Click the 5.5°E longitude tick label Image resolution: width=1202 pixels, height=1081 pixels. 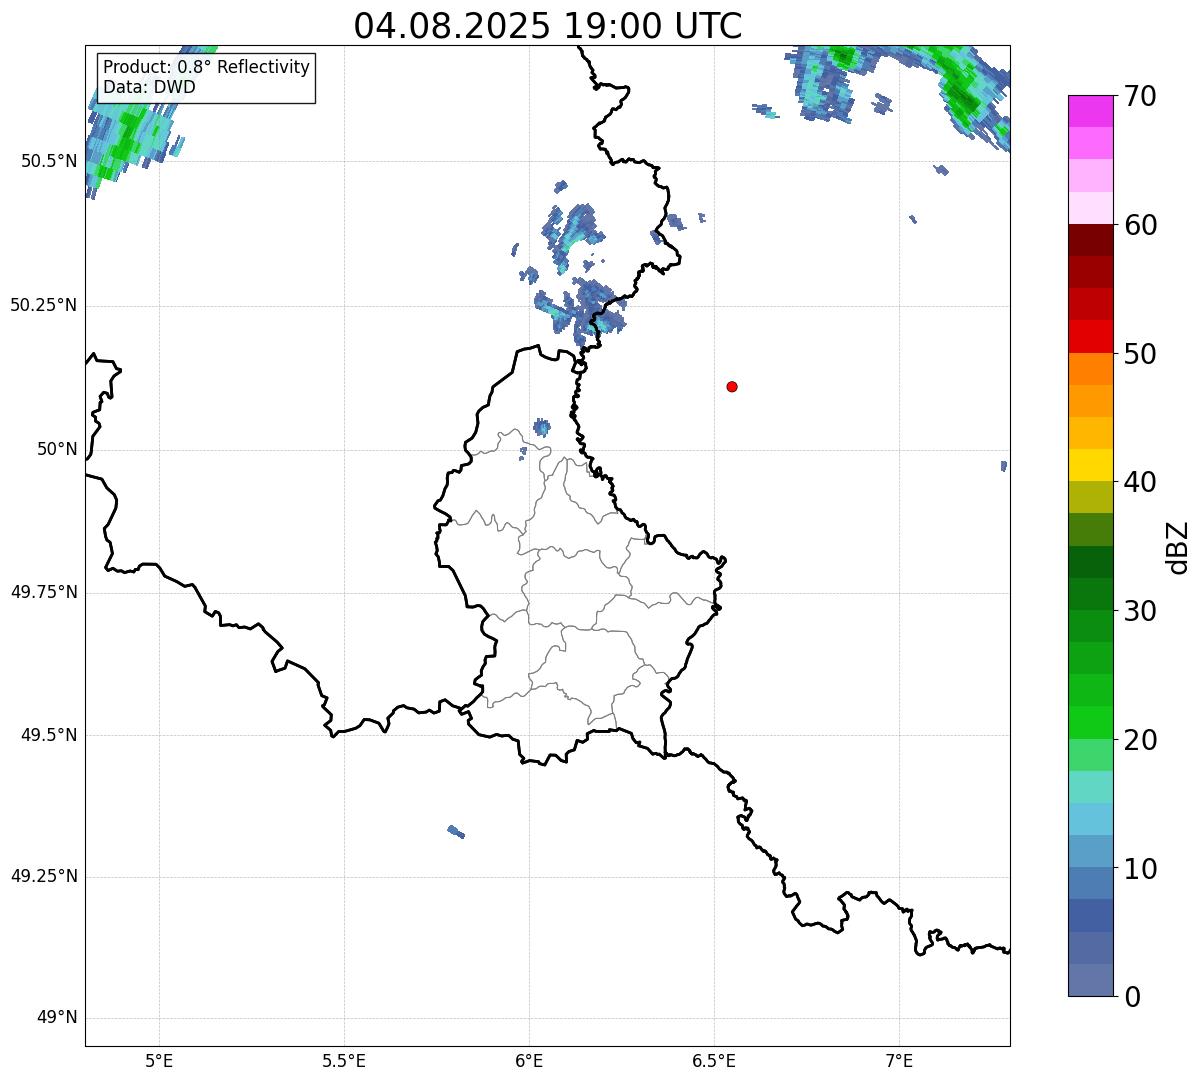(x=344, y=1060)
